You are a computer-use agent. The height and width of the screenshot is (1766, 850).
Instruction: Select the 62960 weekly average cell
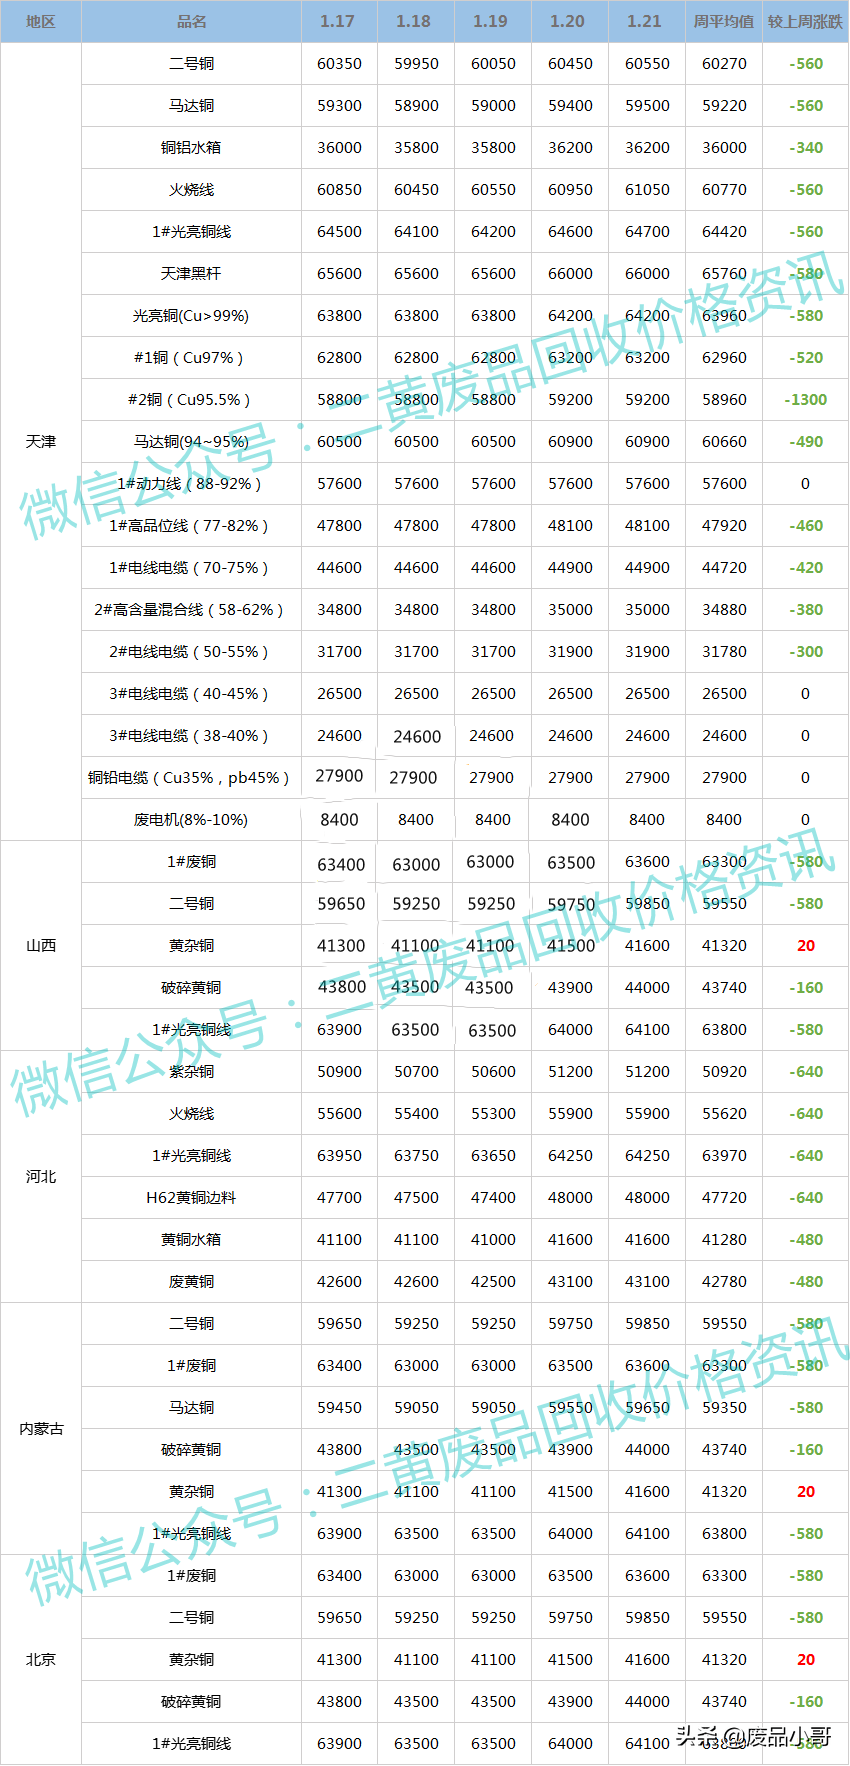tap(724, 357)
